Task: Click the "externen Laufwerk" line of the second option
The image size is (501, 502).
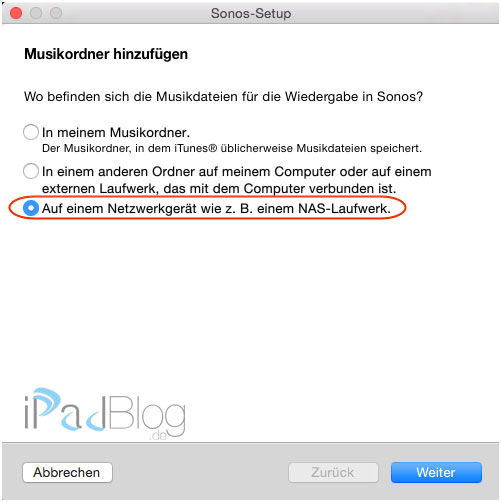Action: point(219,189)
